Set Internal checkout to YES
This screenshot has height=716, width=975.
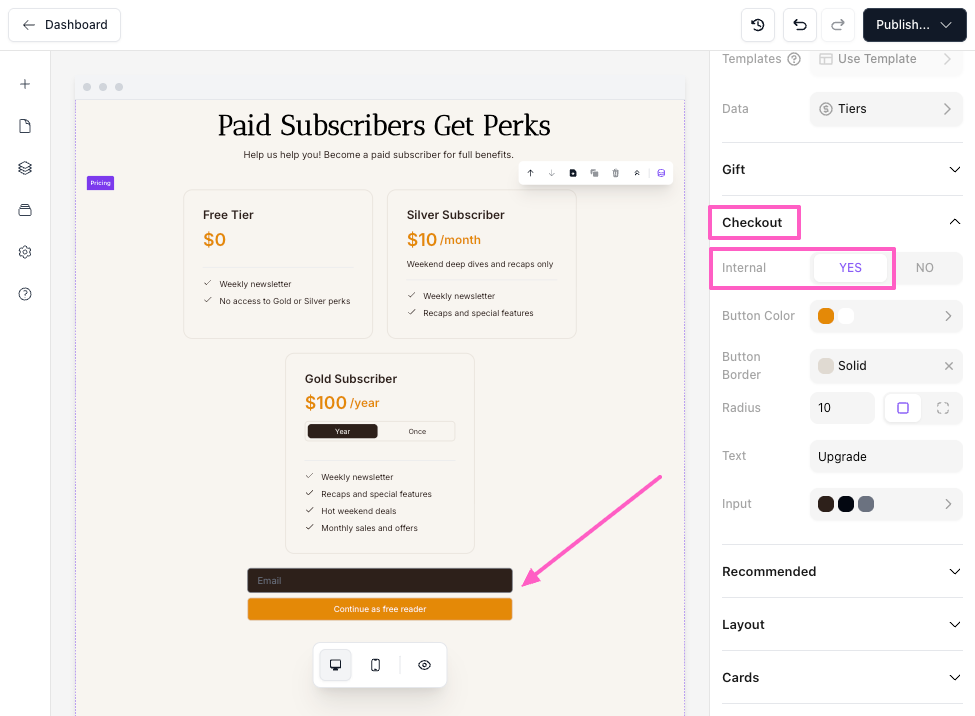tap(850, 268)
